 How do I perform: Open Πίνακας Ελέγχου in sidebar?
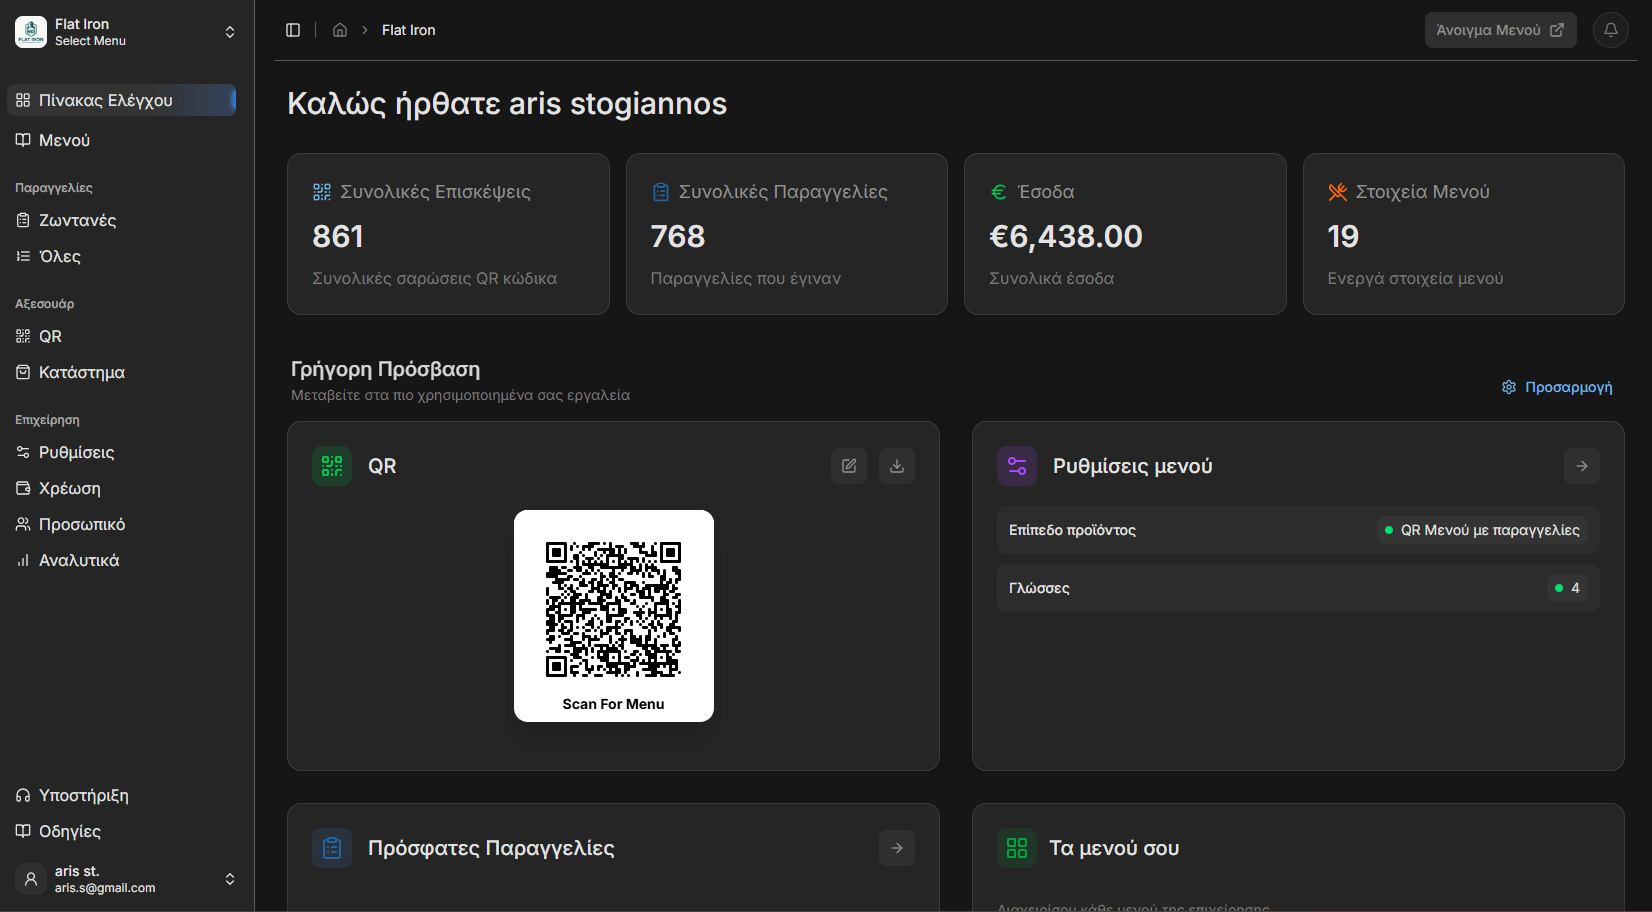tap(122, 100)
